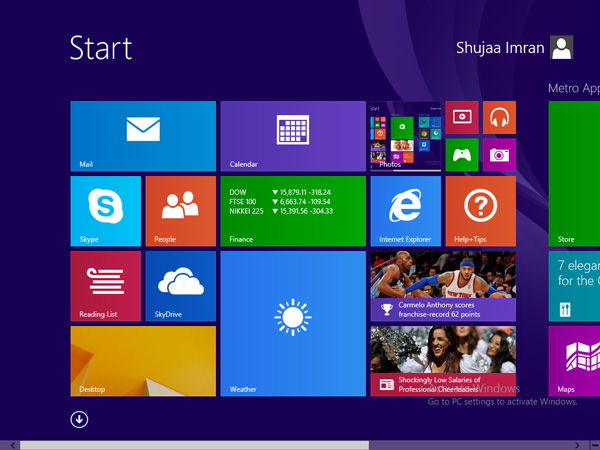The width and height of the screenshot is (600, 450).
Task: Open the Mail tile
Action: (x=143, y=136)
